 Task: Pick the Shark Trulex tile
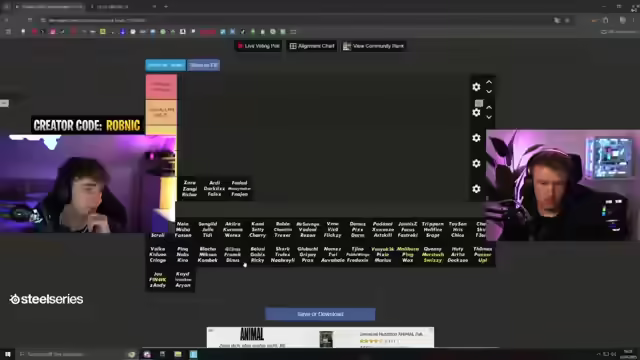coord(282,255)
